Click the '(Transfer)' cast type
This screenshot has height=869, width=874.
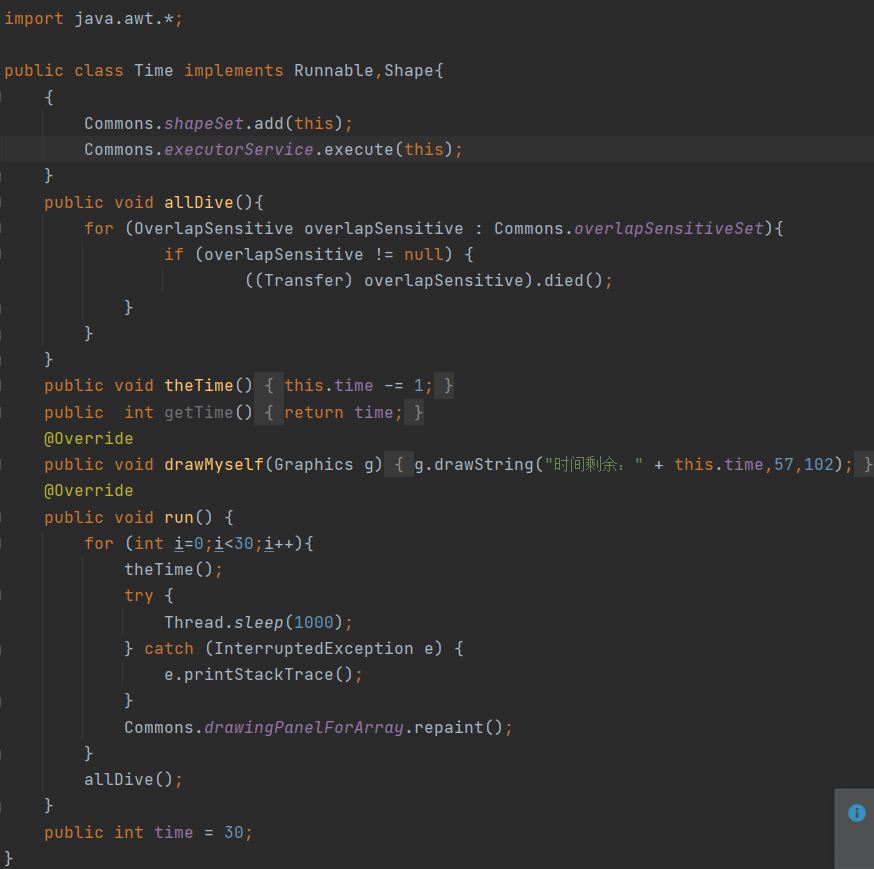(x=303, y=280)
